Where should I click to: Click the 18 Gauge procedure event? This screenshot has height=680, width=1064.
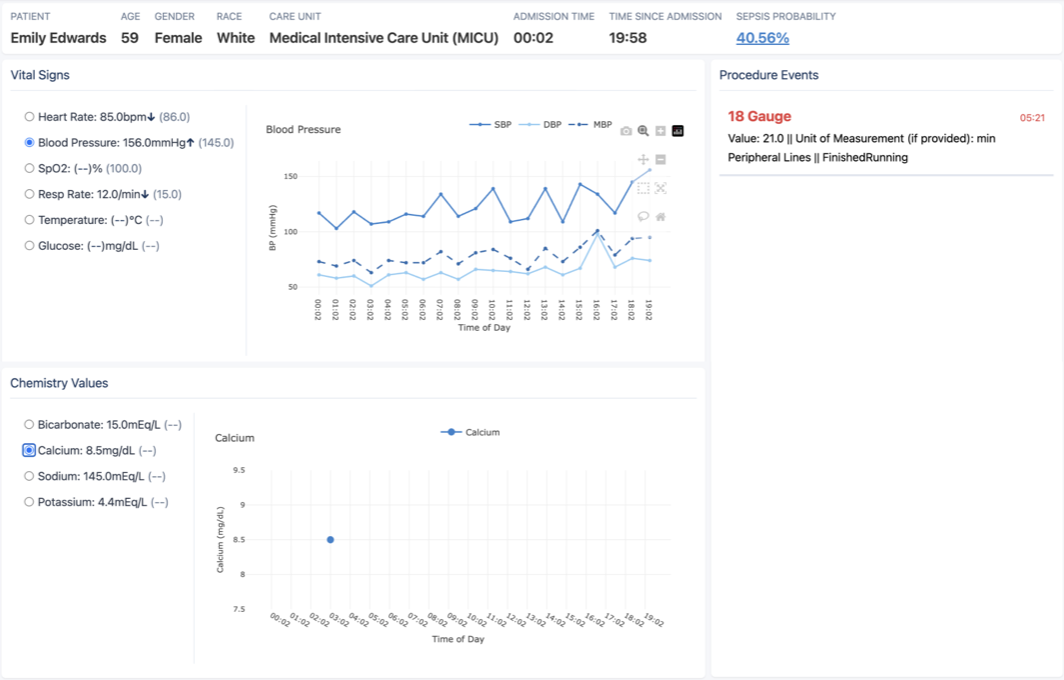[x=760, y=116]
